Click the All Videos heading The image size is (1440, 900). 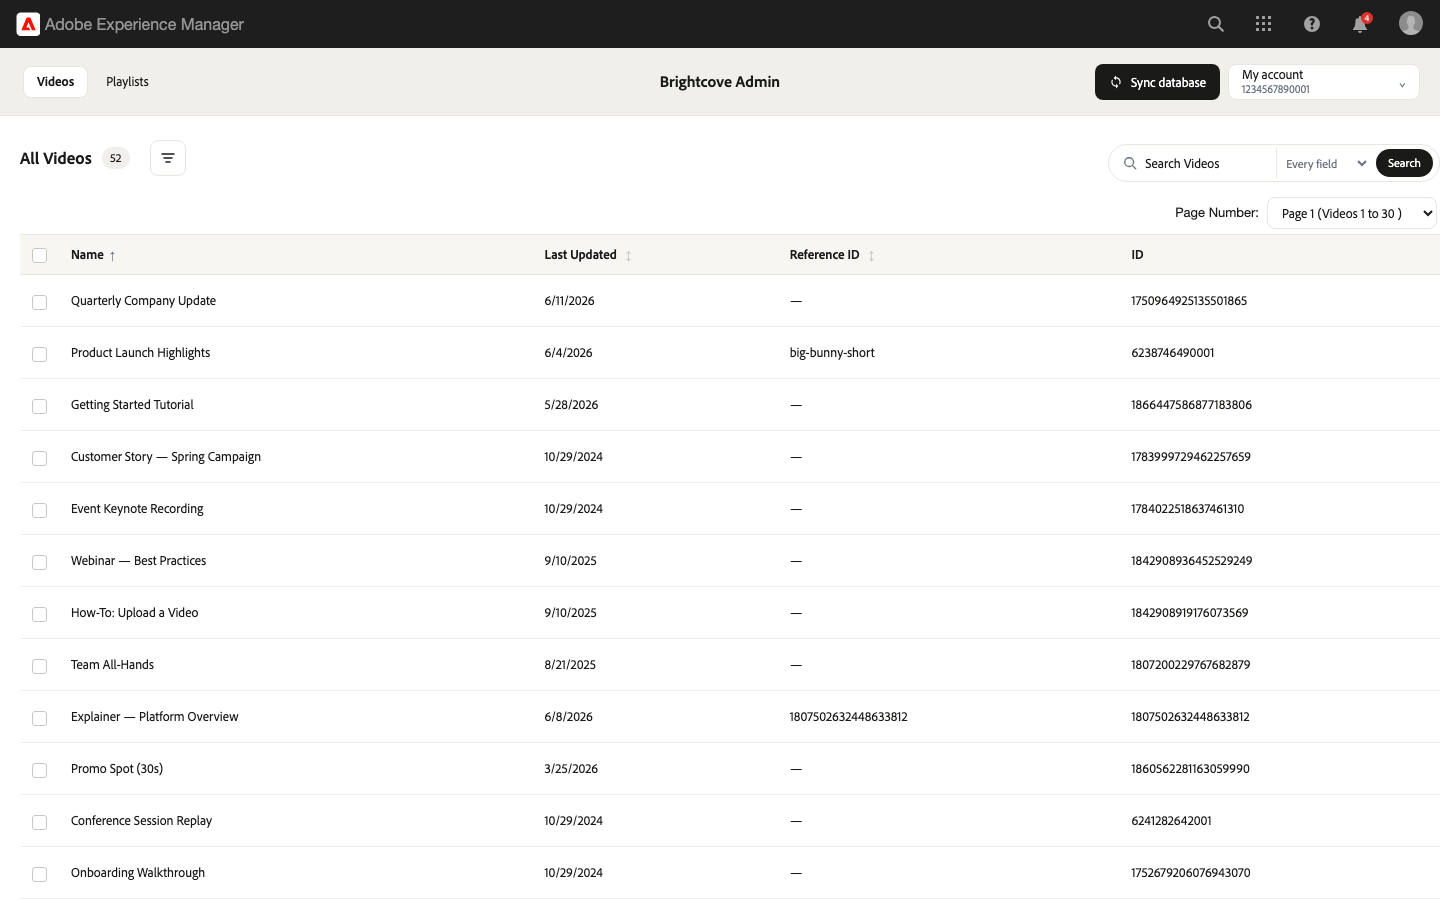click(x=56, y=158)
